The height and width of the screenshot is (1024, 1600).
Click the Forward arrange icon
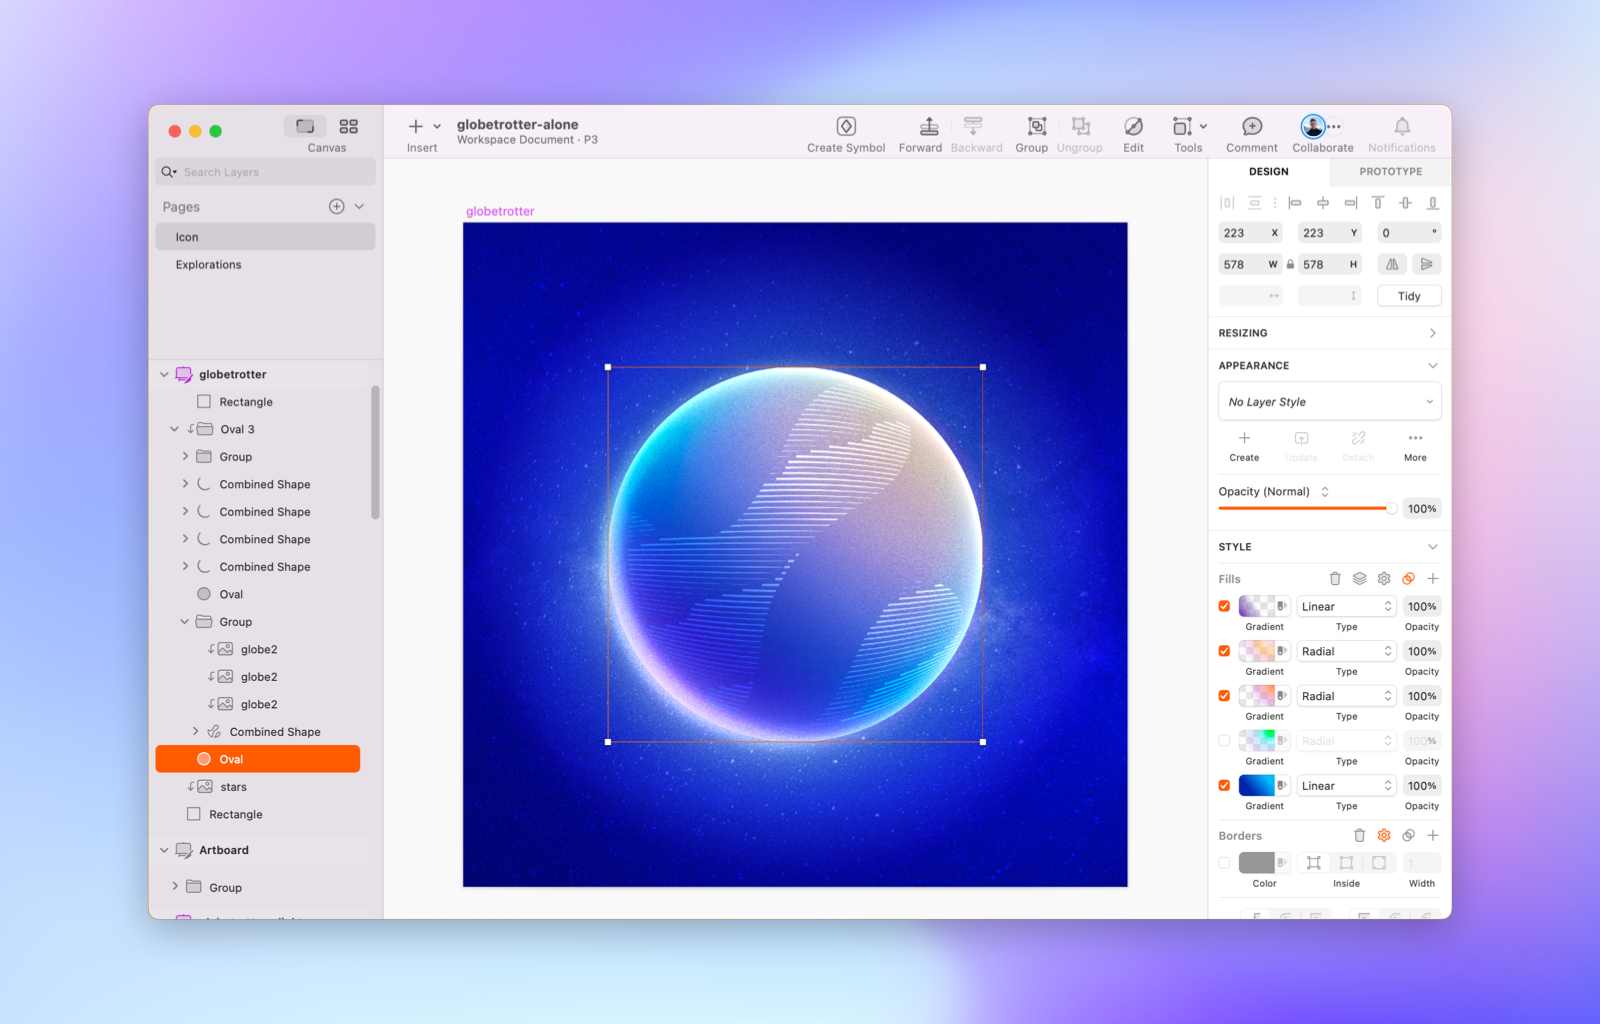click(x=920, y=133)
